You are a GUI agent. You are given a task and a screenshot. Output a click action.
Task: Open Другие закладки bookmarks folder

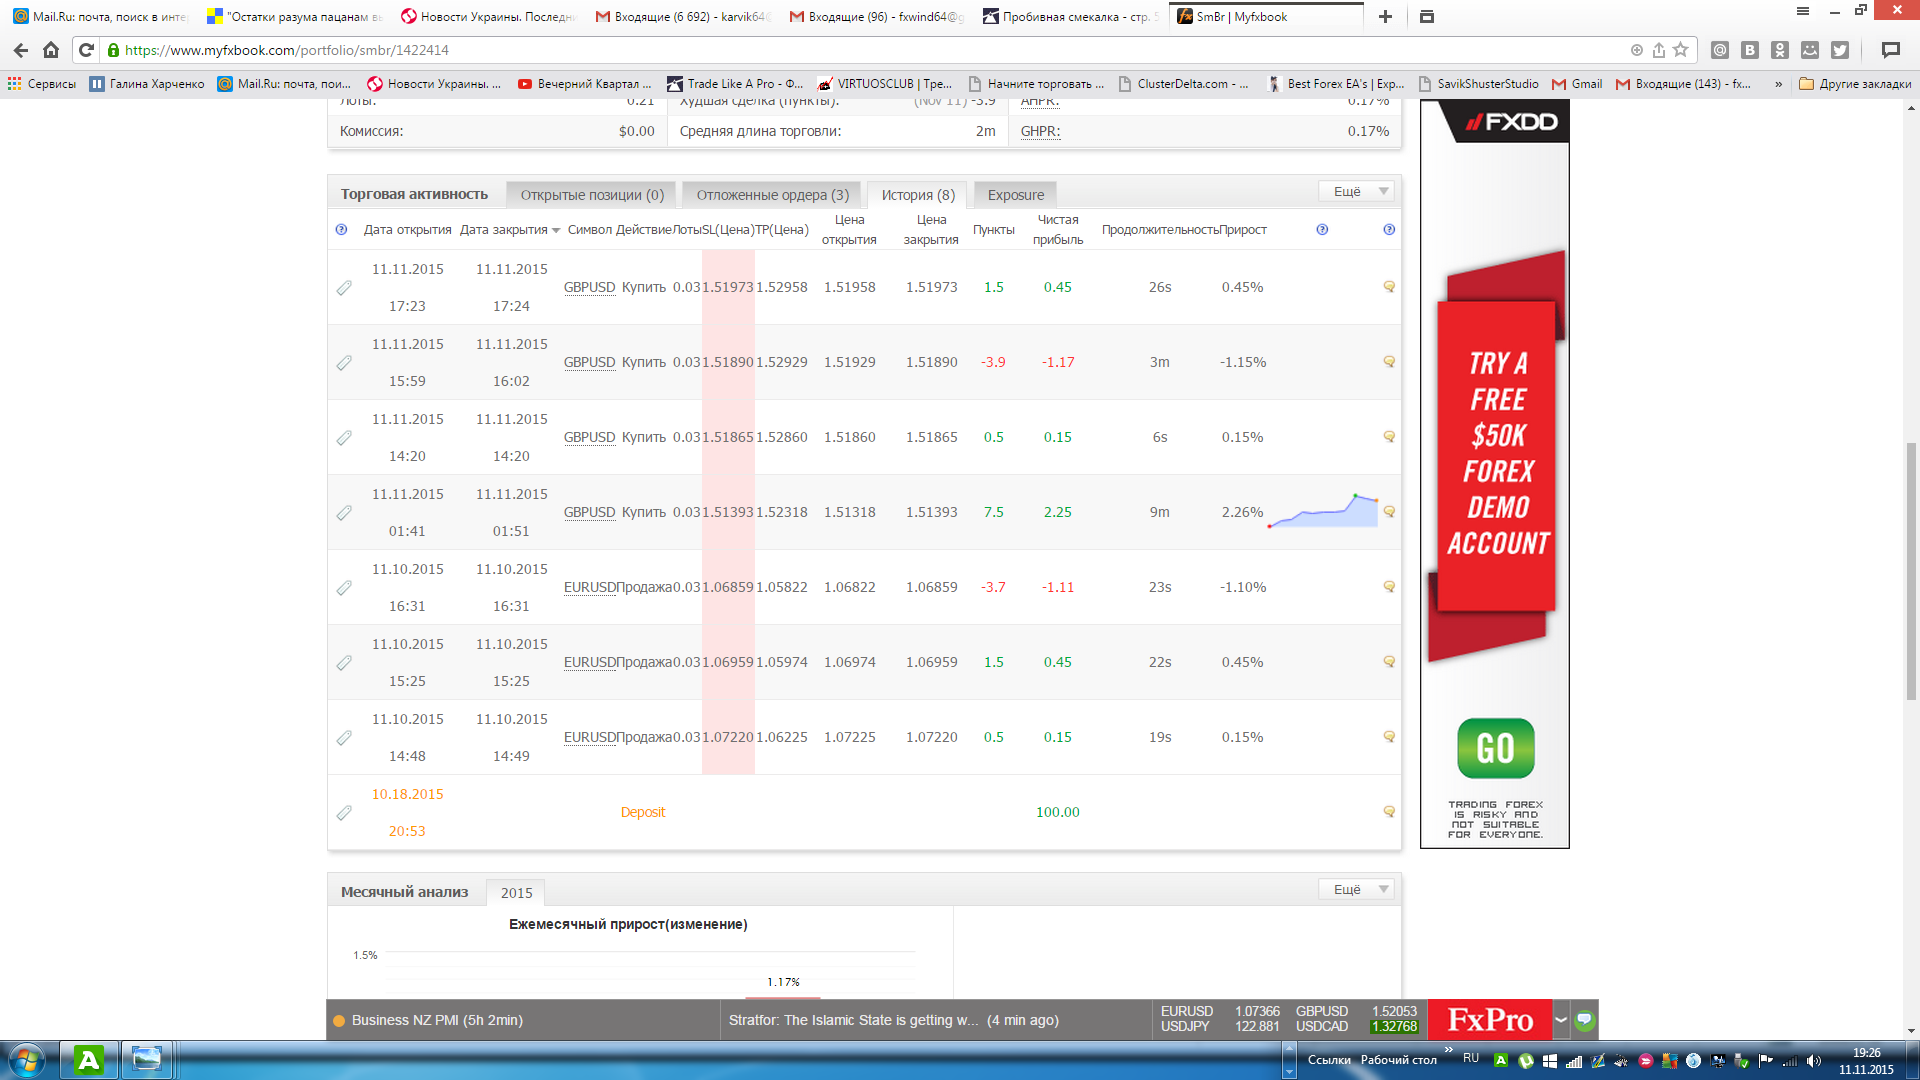point(1855,84)
